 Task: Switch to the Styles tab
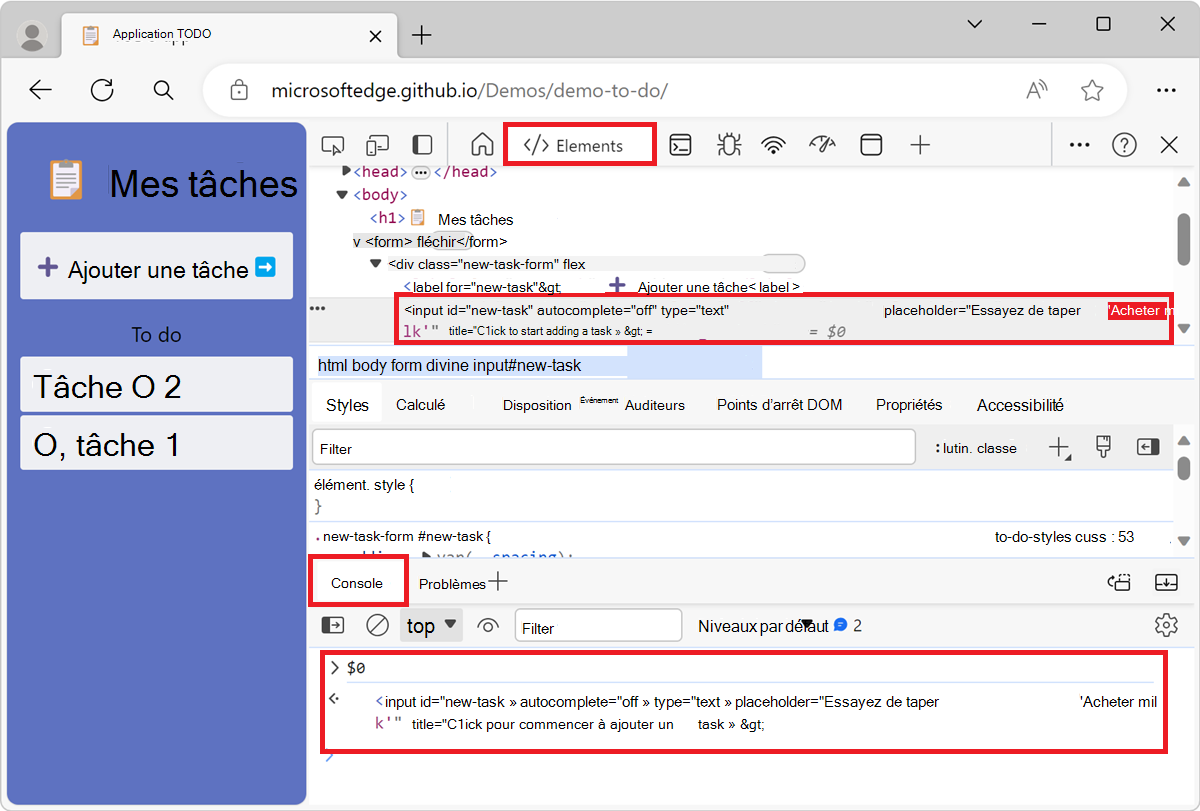[347, 405]
